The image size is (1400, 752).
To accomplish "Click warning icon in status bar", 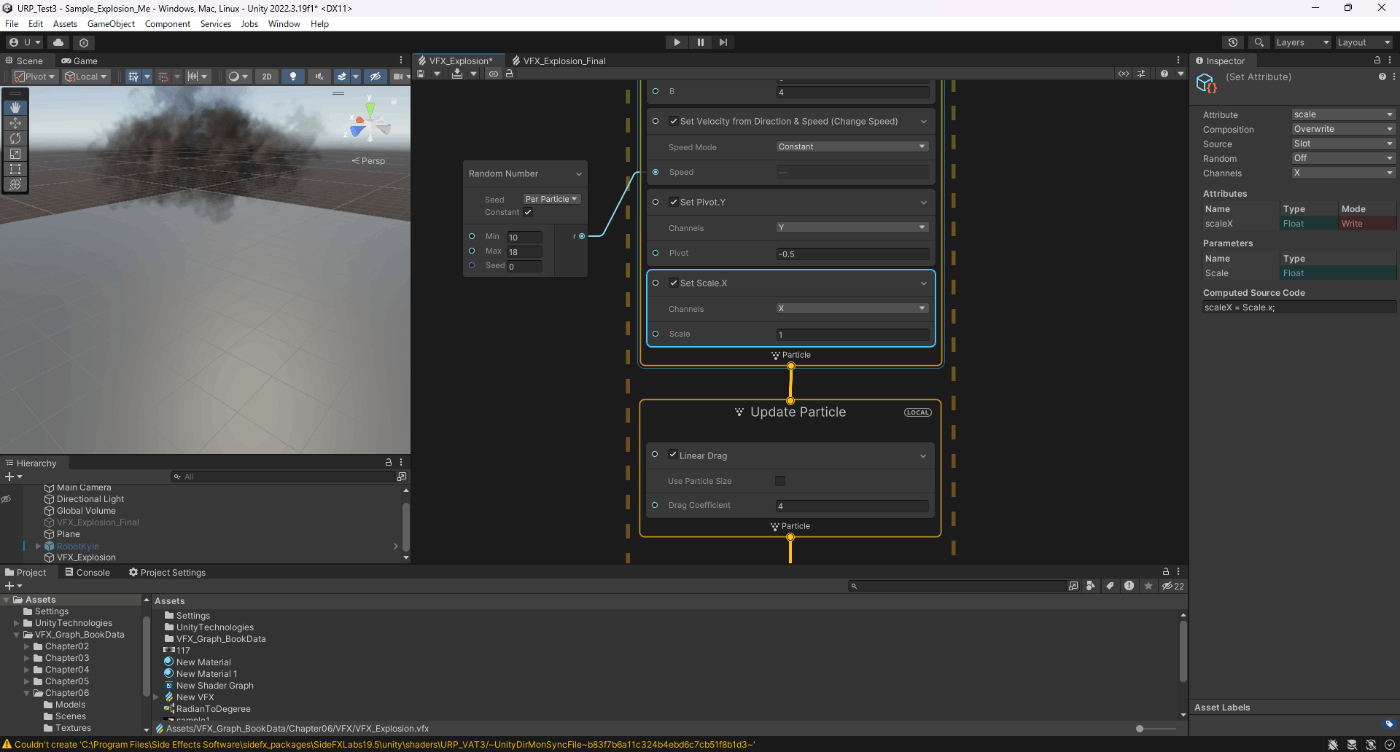I will [6, 744].
